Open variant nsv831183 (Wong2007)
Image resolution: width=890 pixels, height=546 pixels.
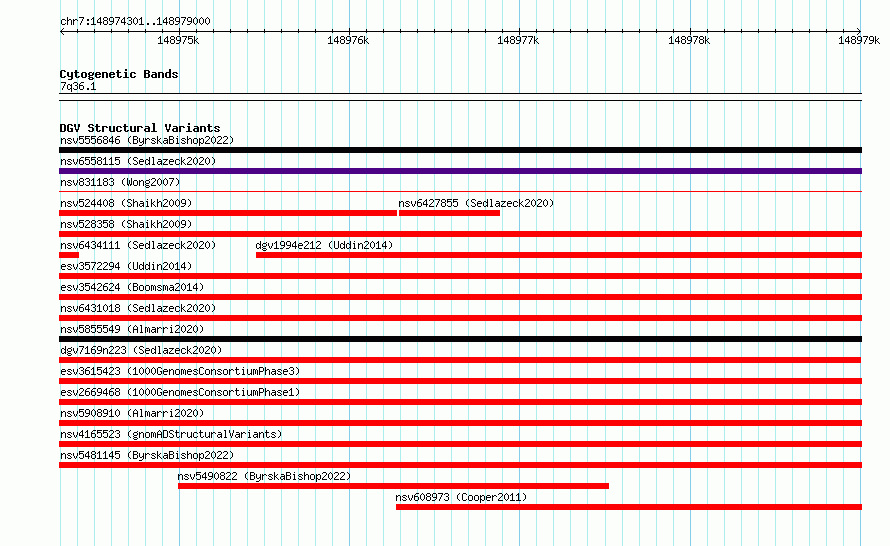tap(120, 182)
